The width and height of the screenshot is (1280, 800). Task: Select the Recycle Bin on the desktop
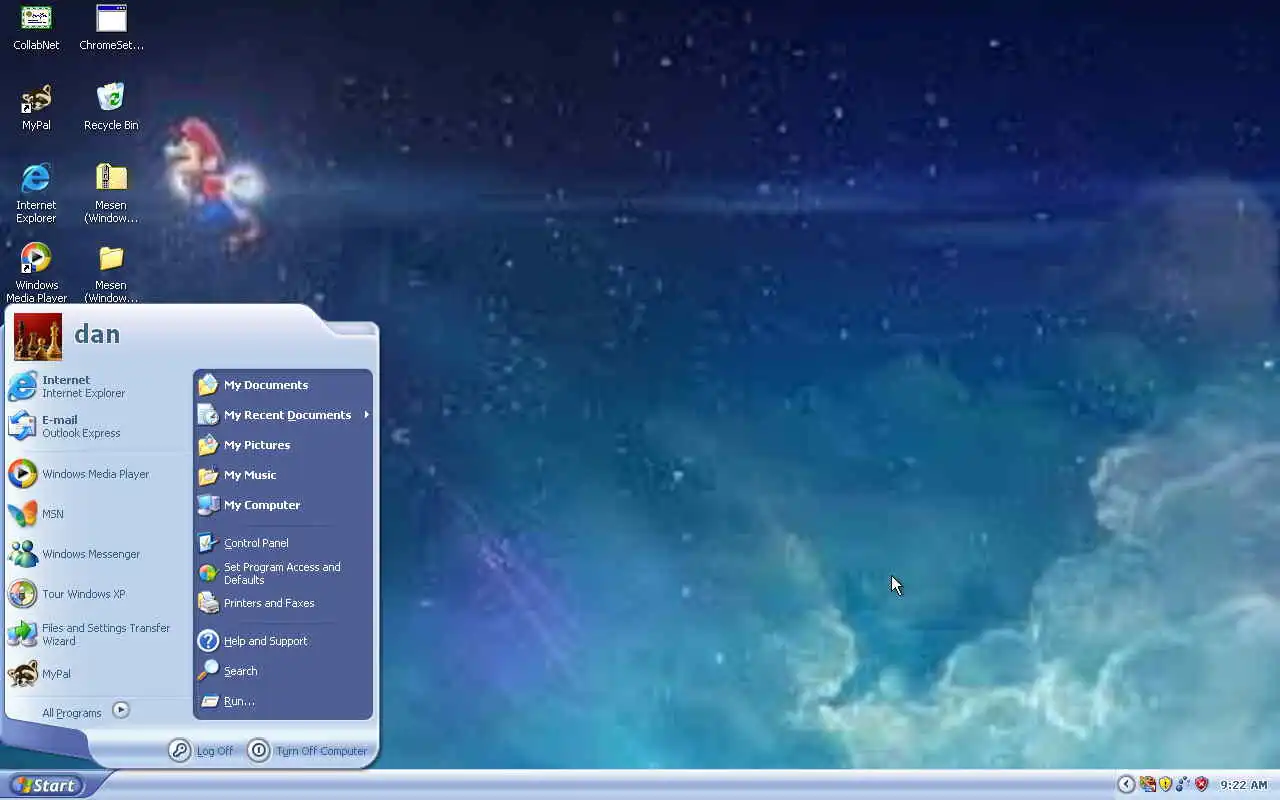pyautogui.click(x=111, y=107)
